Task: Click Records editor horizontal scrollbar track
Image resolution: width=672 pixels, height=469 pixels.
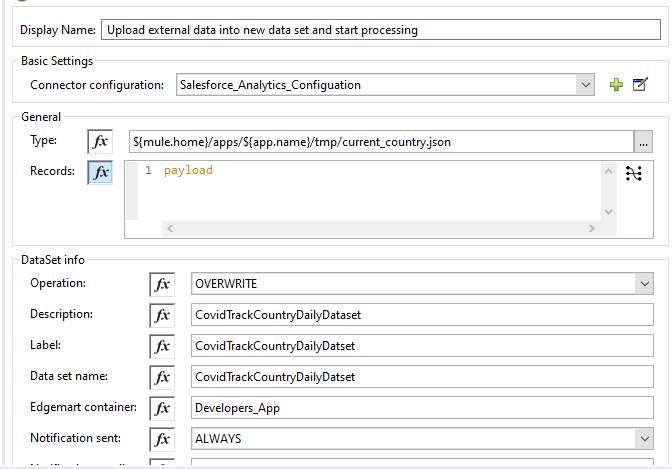Action: click(381, 228)
